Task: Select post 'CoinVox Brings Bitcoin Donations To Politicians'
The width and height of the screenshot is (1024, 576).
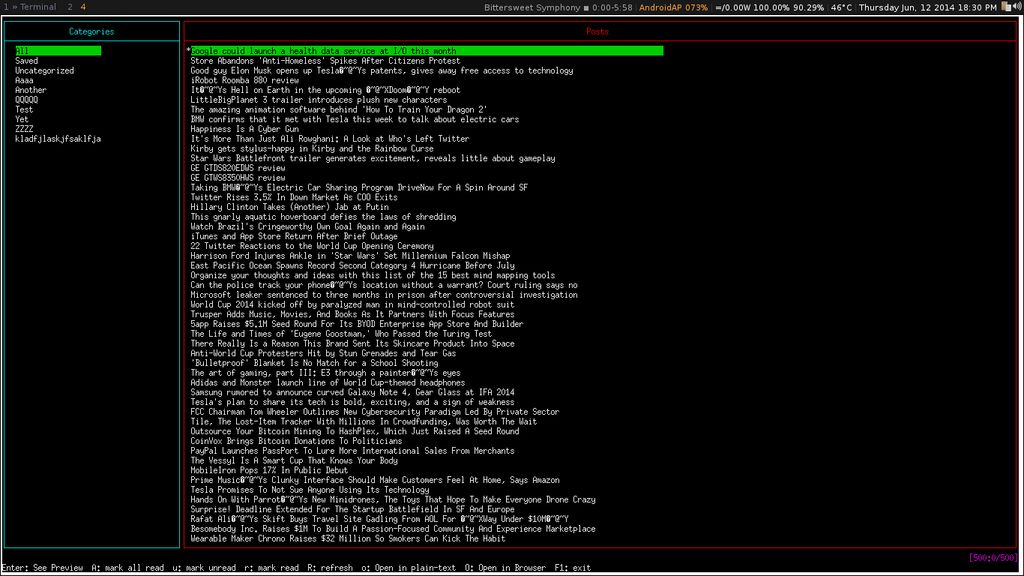Action: pos(296,441)
